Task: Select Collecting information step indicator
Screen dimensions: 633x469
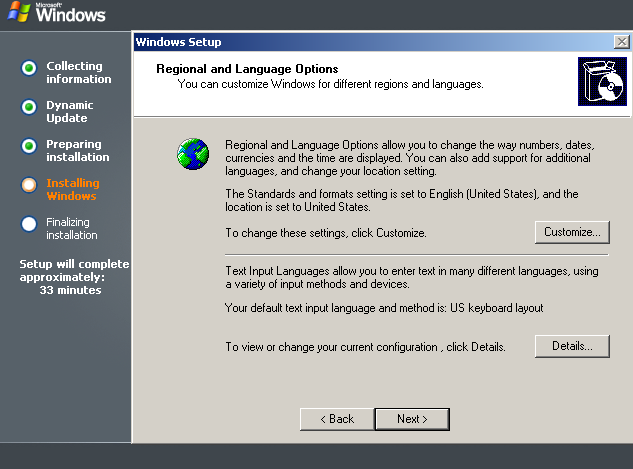Action: [29, 68]
